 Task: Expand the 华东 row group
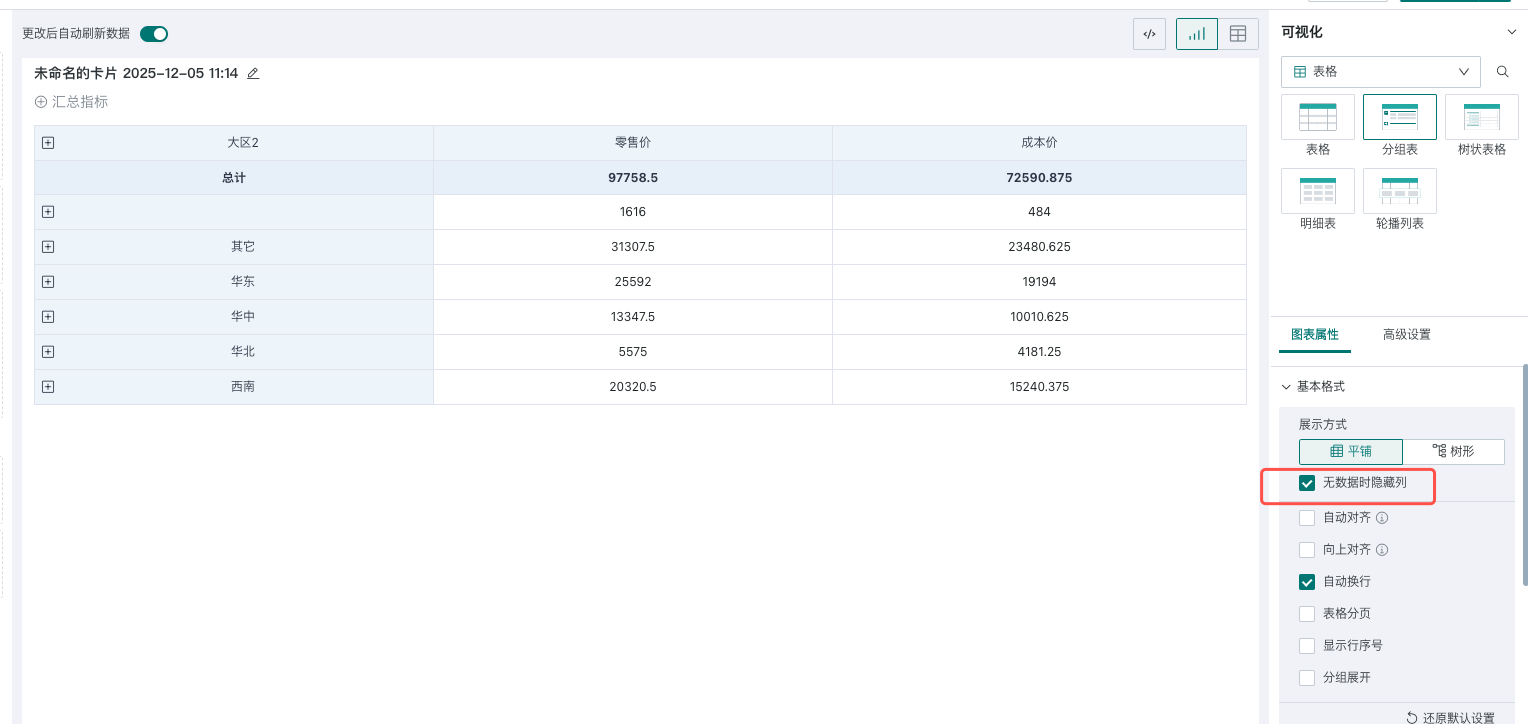[x=48, y=282]
